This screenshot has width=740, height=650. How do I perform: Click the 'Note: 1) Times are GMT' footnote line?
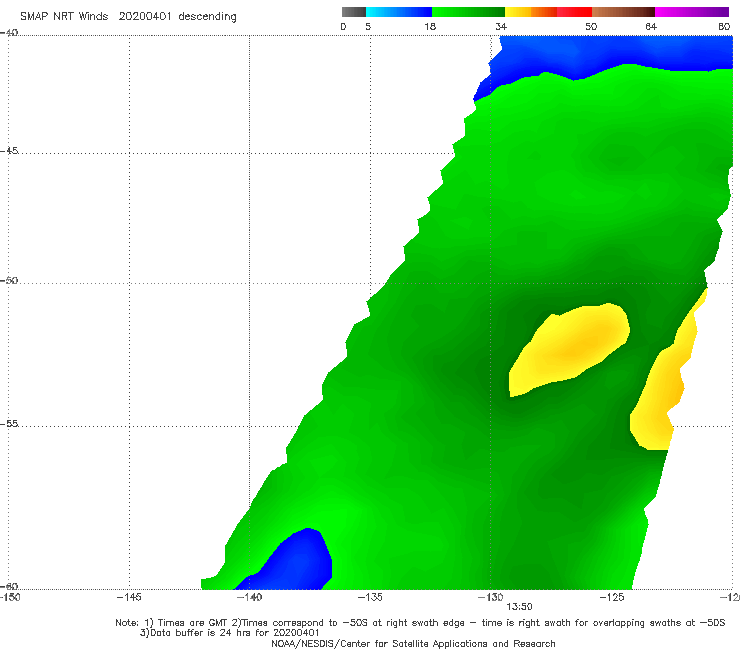420,623
